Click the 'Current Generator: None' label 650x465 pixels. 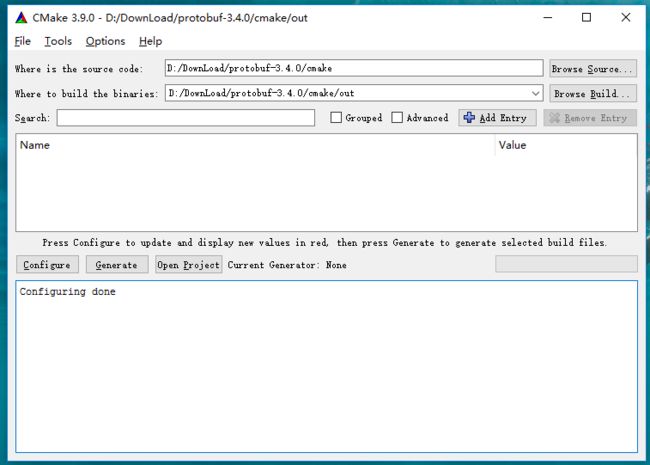pyautogui.click(x=287, y=265)
